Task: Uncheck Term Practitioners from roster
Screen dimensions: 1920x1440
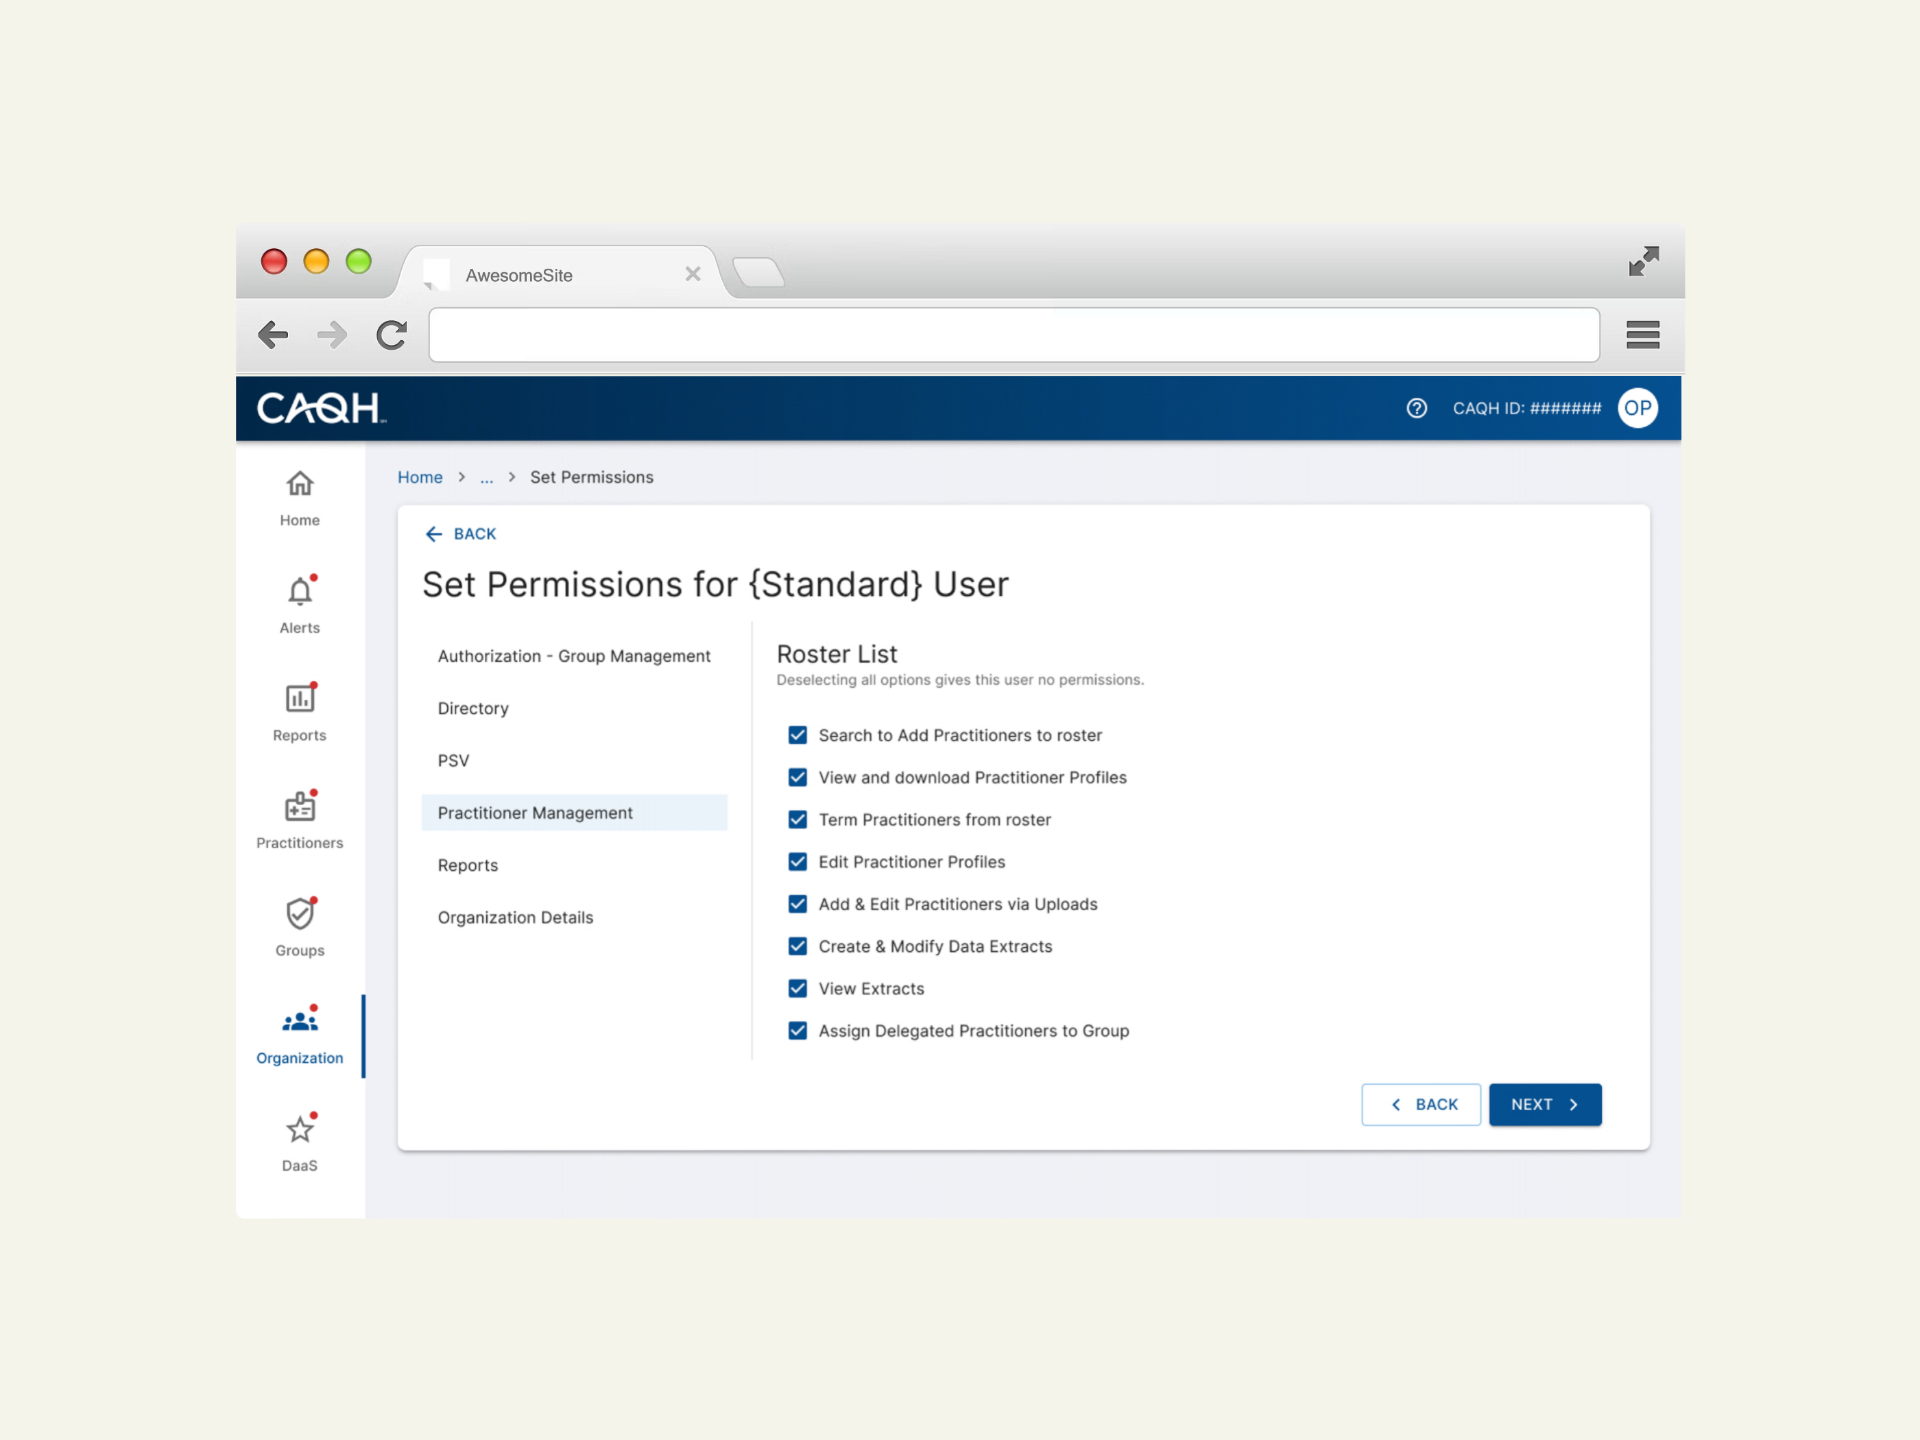Action: [x=797, y=819]
